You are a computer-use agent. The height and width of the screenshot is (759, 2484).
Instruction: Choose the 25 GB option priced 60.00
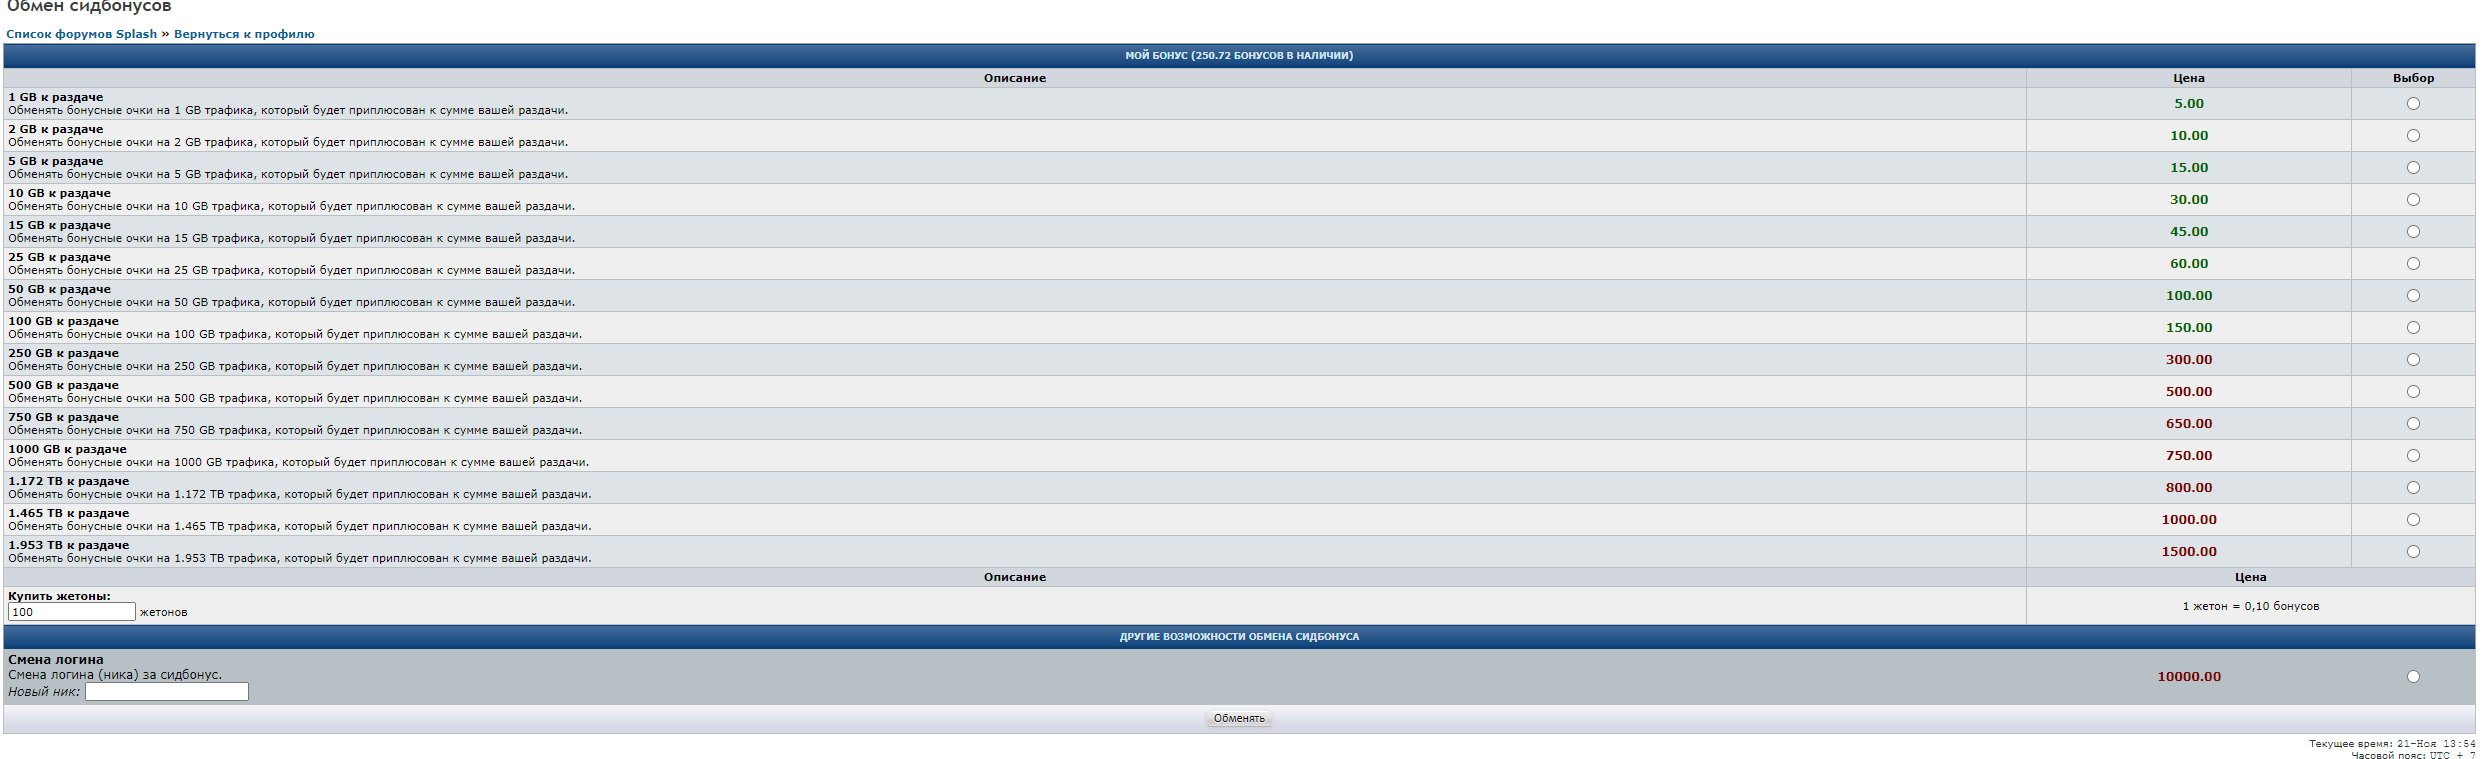pyautogui.click(x=2412, y=264)
